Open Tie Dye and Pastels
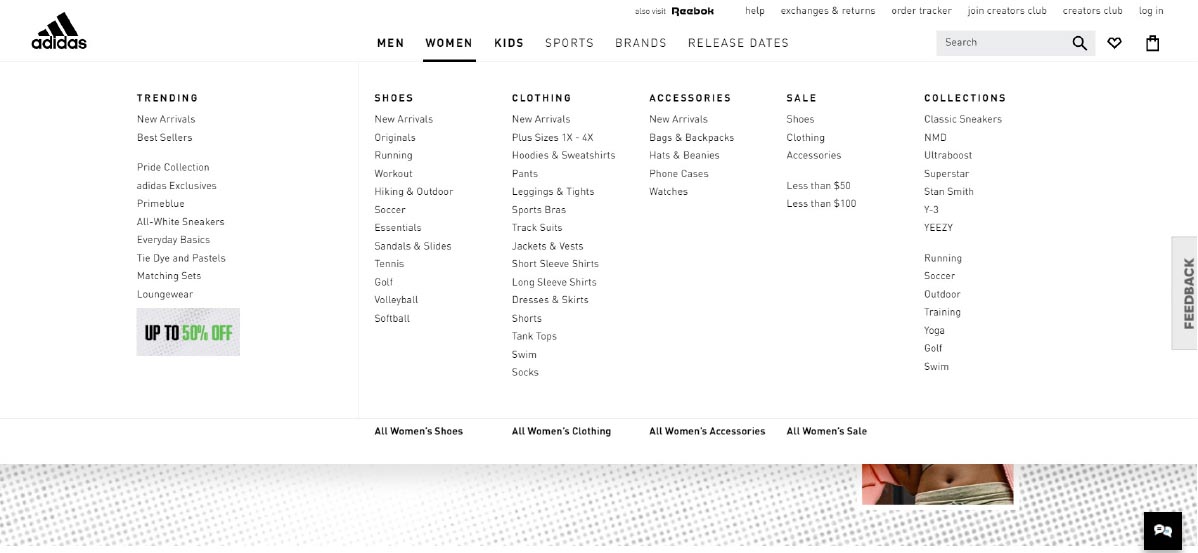The width and height of the screenshot is (1198, 553). 181,258
